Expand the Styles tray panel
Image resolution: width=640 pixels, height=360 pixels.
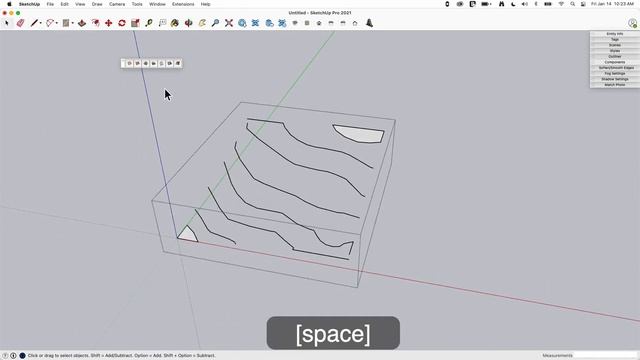tap(615, 51)
